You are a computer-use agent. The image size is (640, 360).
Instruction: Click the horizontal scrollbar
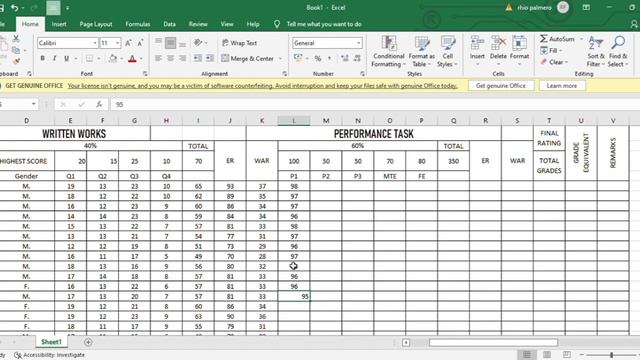[493, 342]
